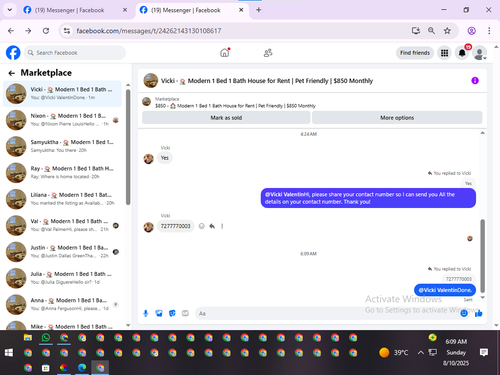Open Chrome three-dot menu
Viewport: 500px width, 375px height.
point(489,31)
